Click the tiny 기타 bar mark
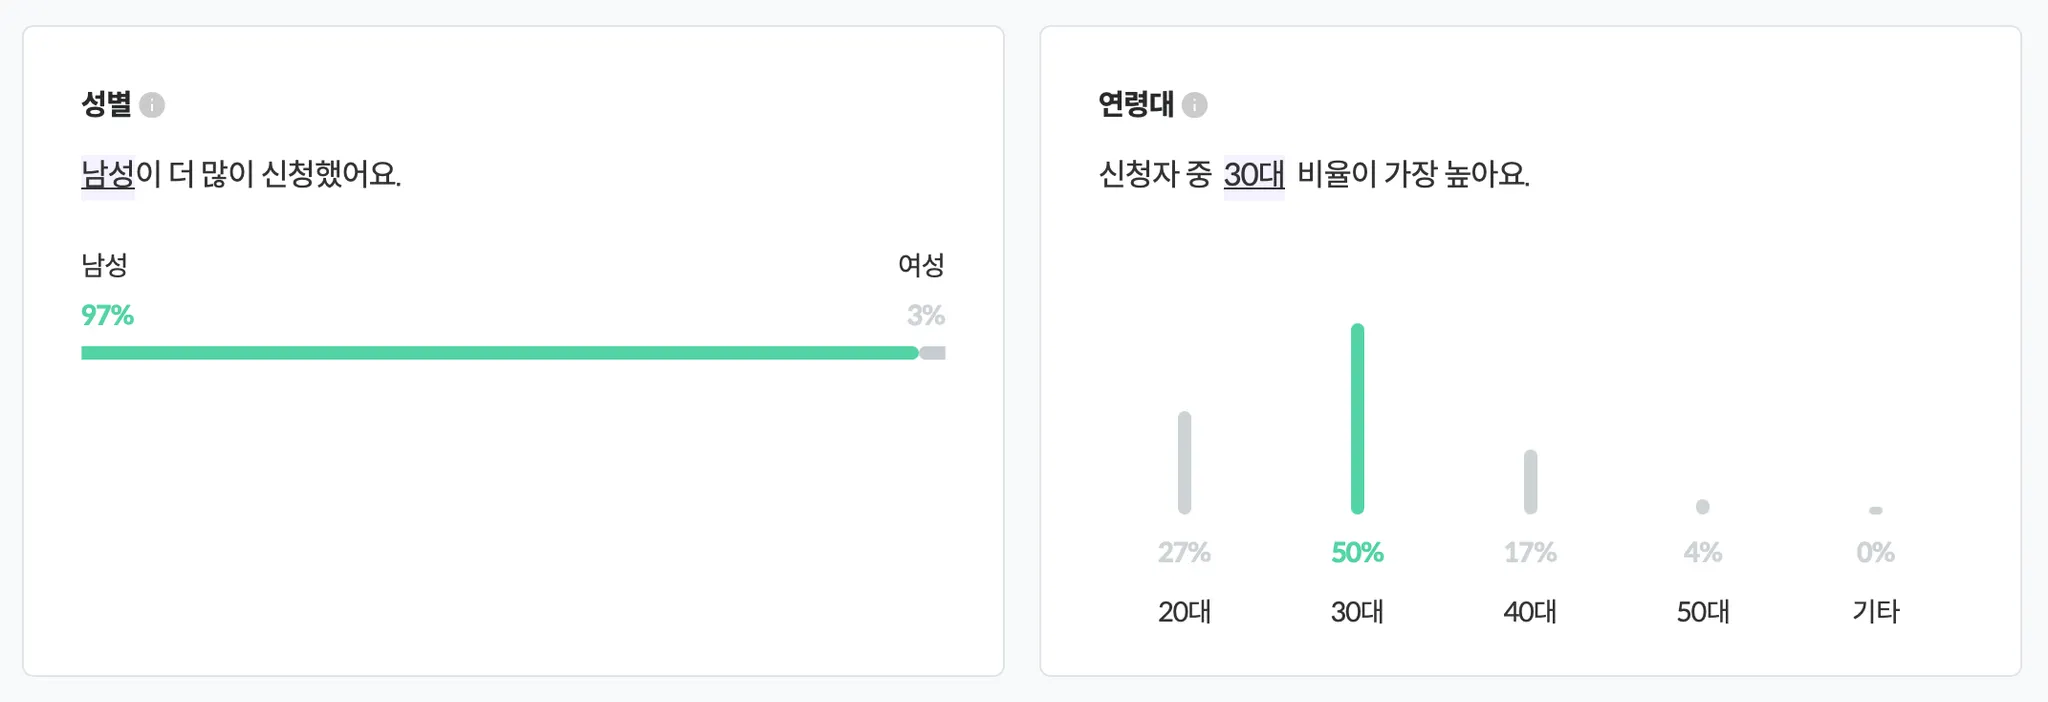2048x702 pixels. click(x=1875, y=510)
